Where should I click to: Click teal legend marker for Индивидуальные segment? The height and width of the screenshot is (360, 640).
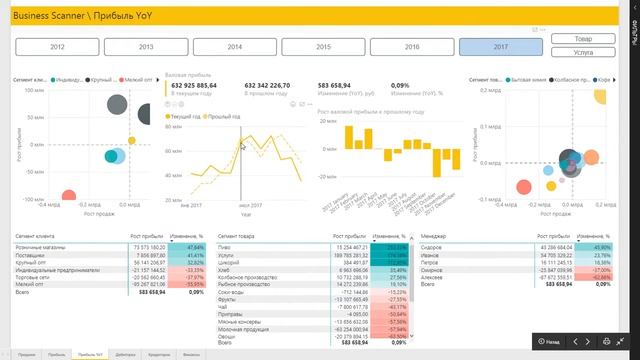point(53,80)
